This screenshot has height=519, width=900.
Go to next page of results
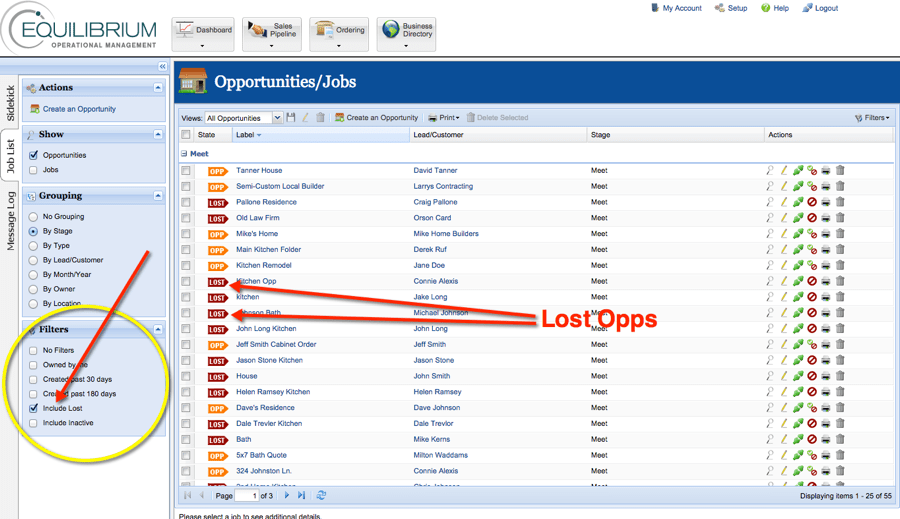coord(286,495)
